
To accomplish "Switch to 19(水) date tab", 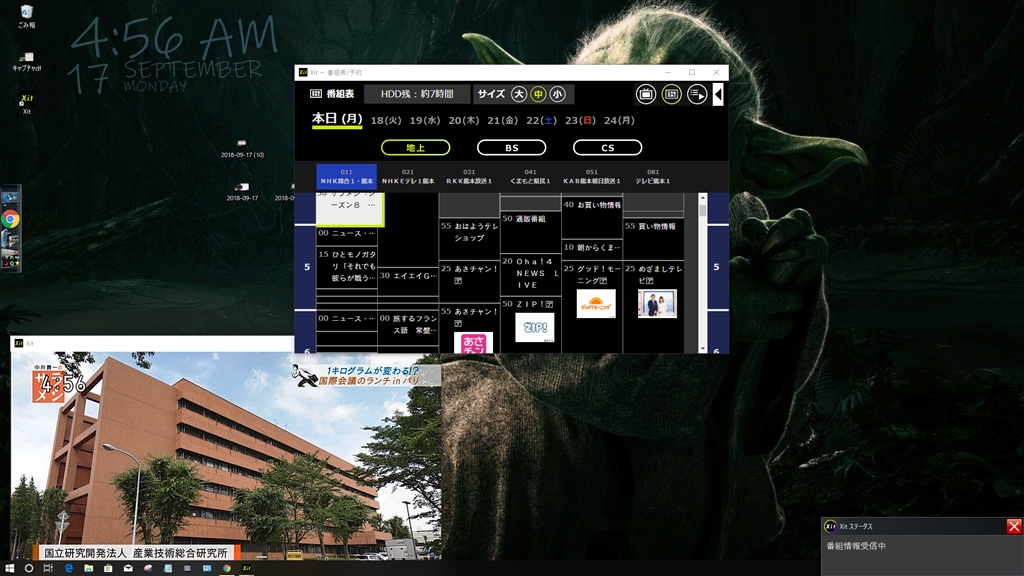I will tap(424, 120).
